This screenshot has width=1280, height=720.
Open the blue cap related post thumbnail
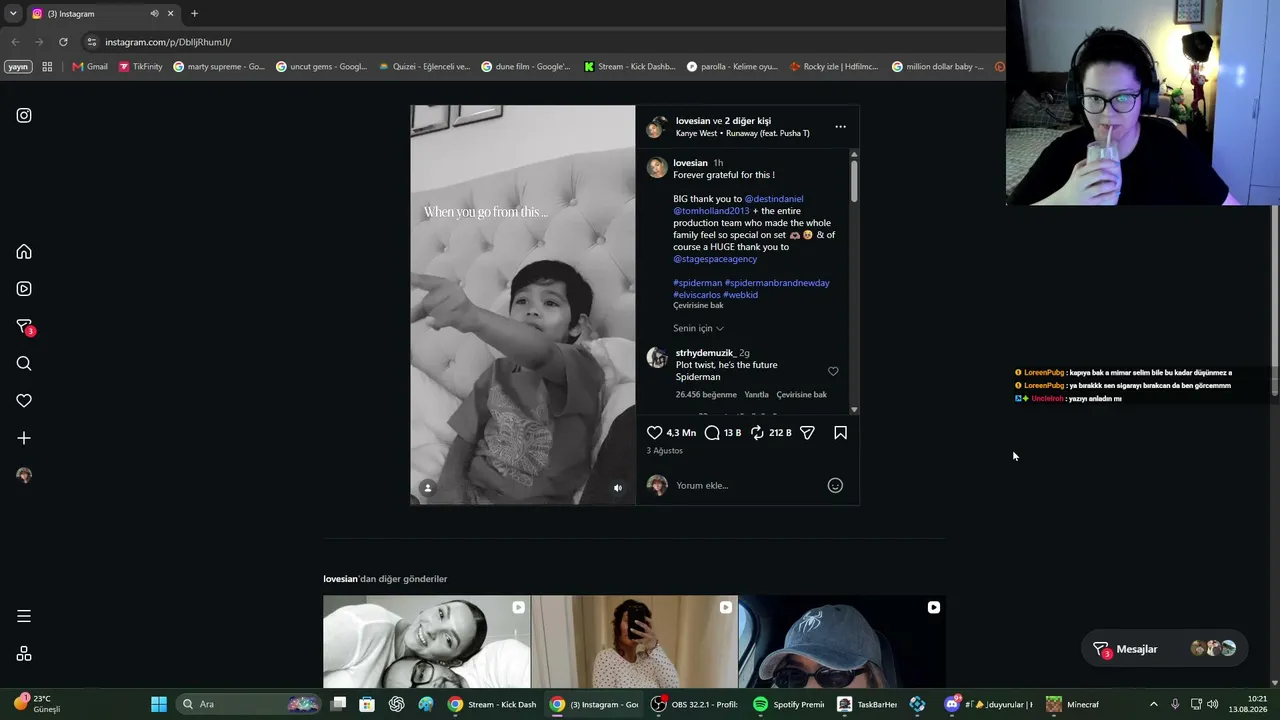[x=842, y=642]
